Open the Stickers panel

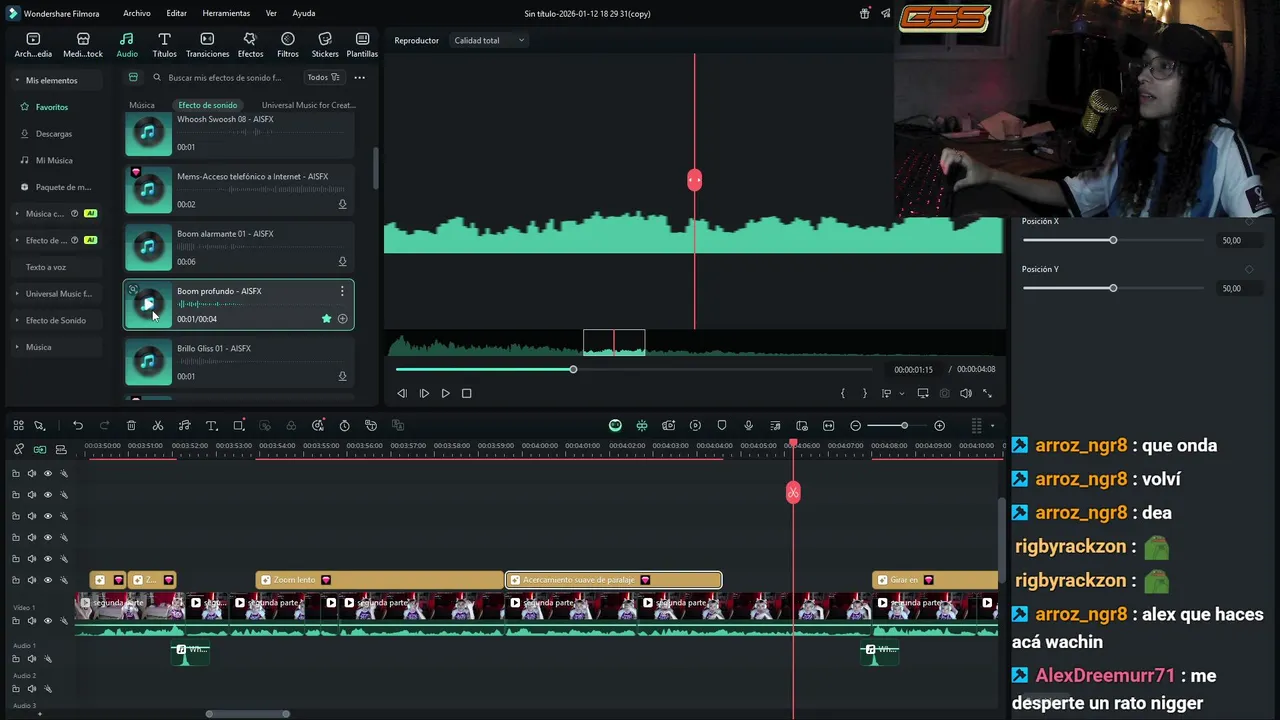tap(325, 45)
